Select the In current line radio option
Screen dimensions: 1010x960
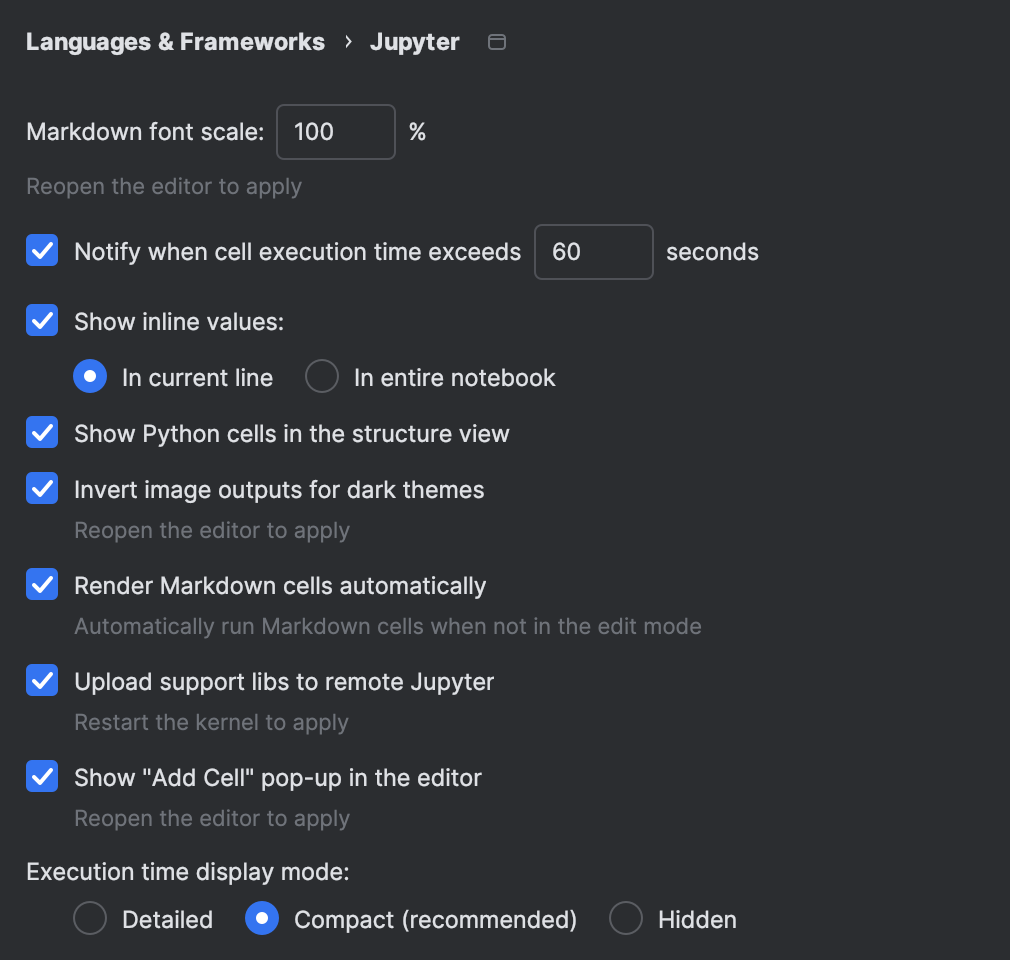tap(90, 378)
